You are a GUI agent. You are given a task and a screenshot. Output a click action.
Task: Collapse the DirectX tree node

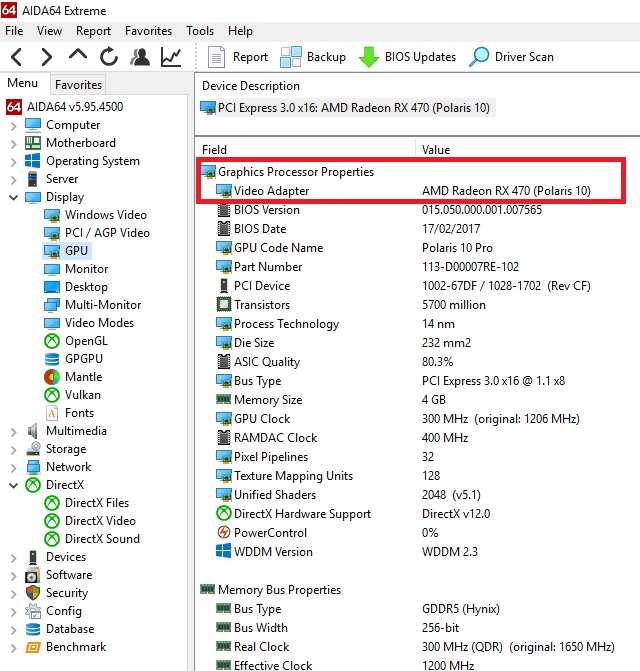point(14,485)
